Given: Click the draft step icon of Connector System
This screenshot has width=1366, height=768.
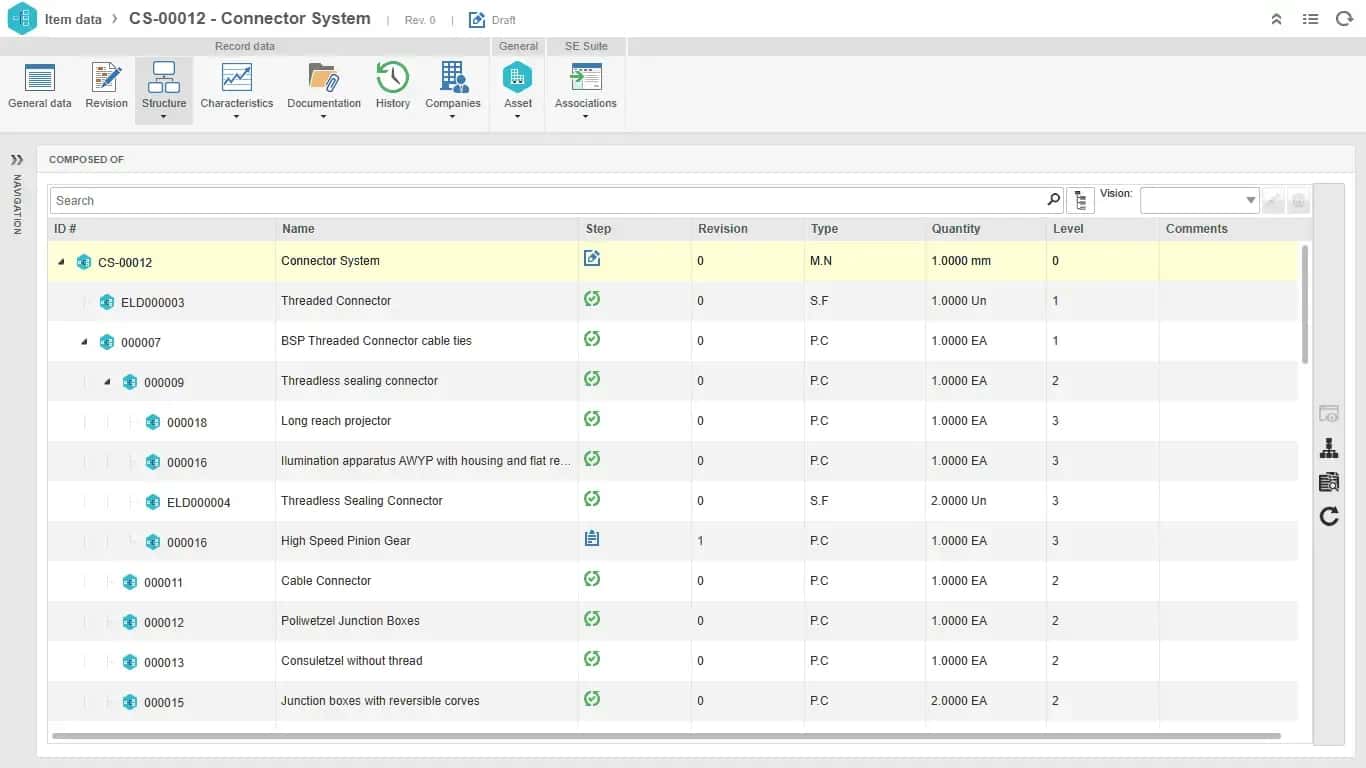Looking at the screenshot, I should click(592, 259).
